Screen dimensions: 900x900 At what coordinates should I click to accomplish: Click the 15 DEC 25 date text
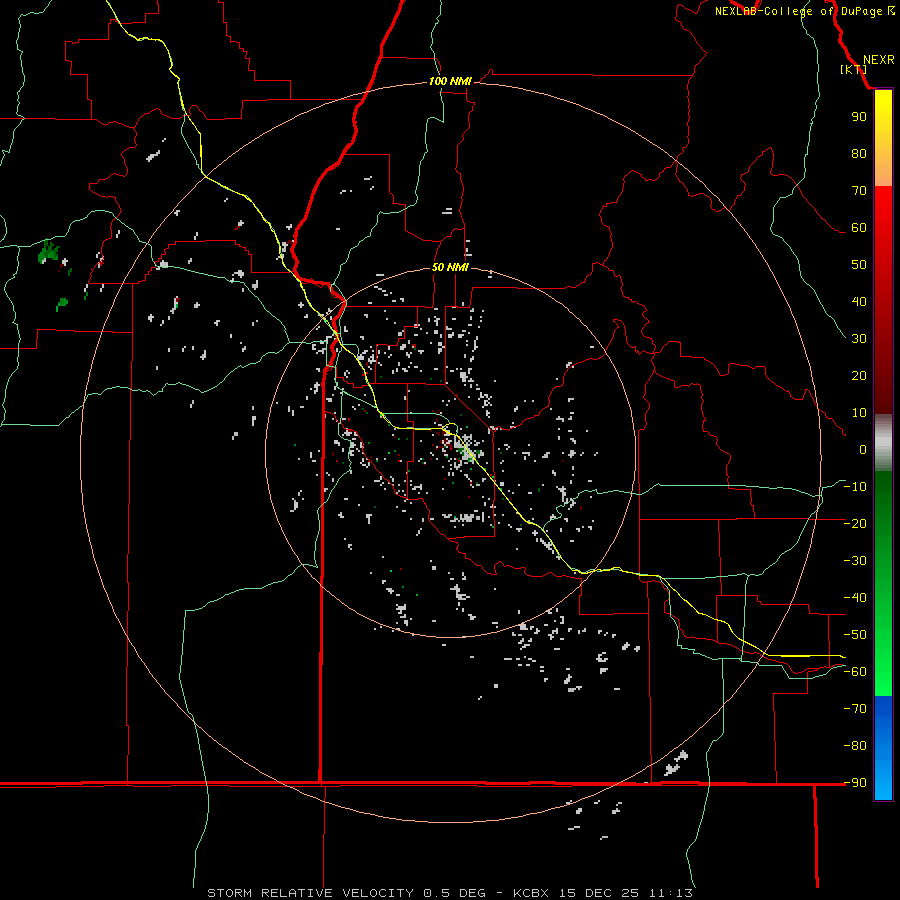point(599,893)
